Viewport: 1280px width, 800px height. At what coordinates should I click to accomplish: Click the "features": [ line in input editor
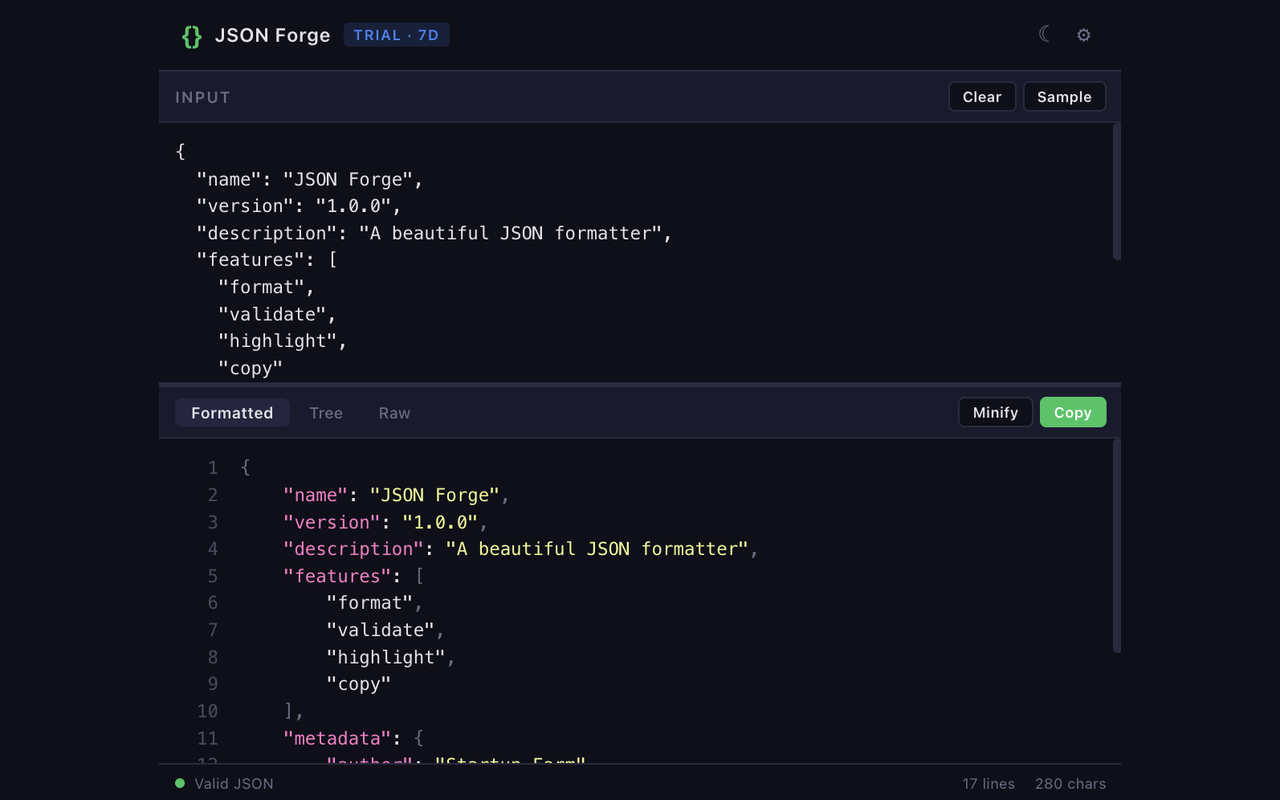(x=267, y=260)
